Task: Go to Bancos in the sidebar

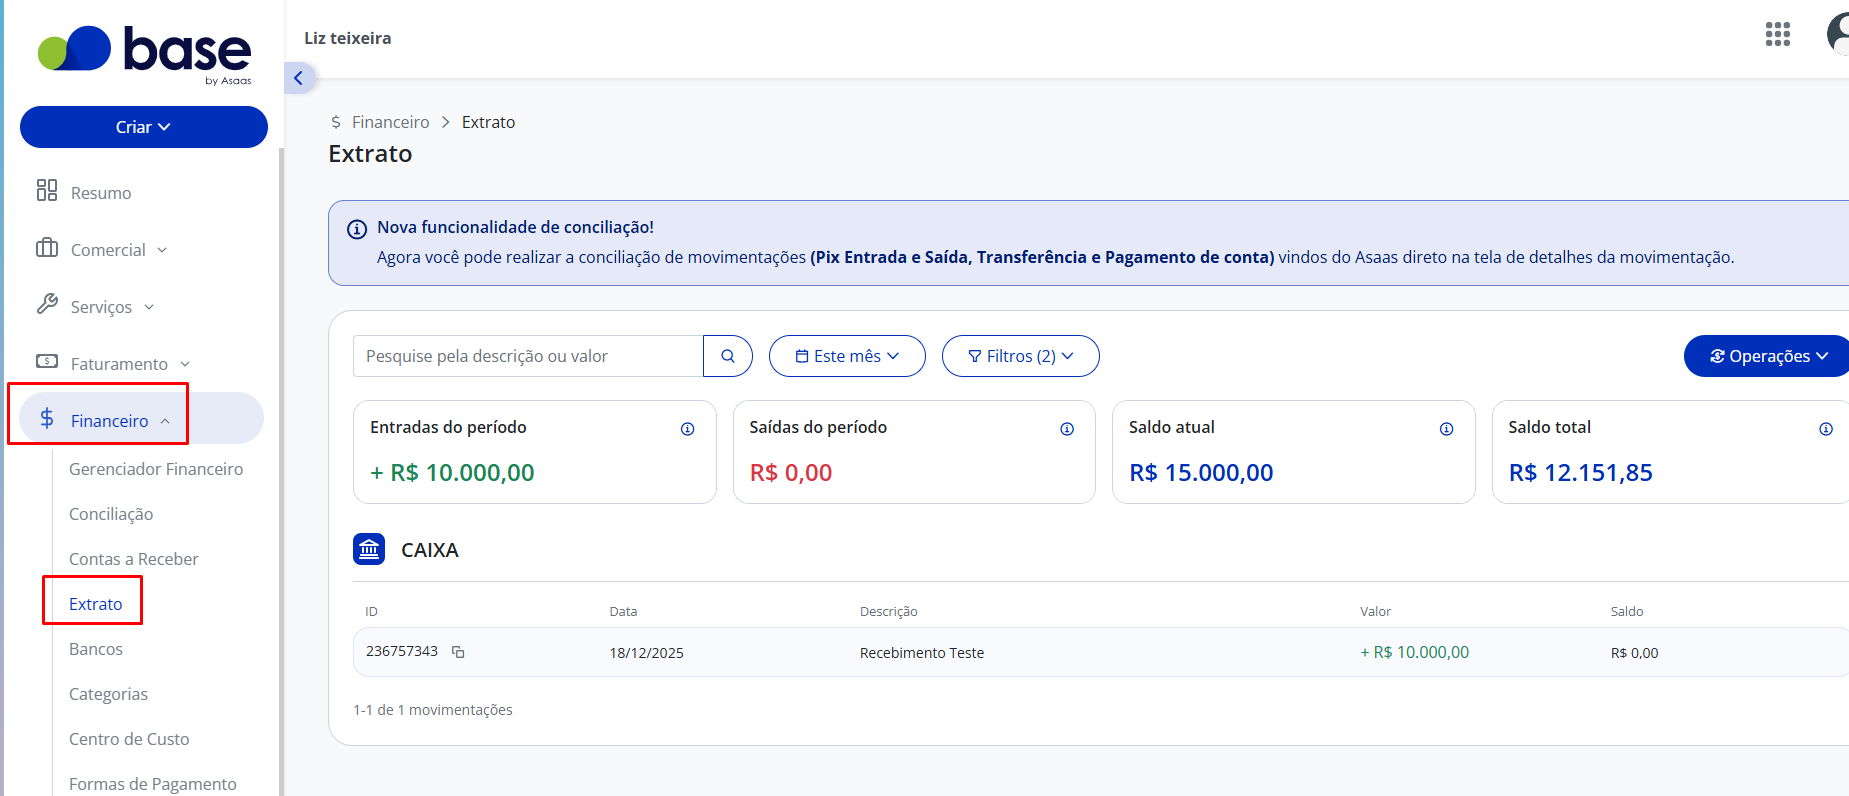Action: pyautogui.click(x=96, y=649)
